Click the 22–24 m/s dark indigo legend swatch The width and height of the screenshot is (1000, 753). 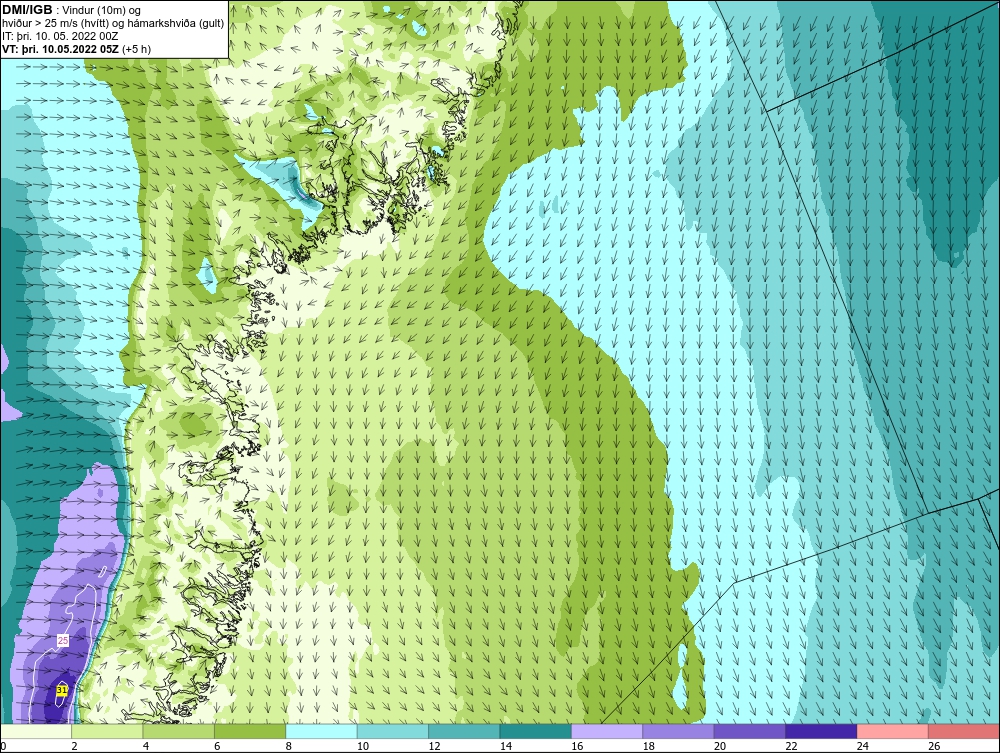(x=821, y=731)
